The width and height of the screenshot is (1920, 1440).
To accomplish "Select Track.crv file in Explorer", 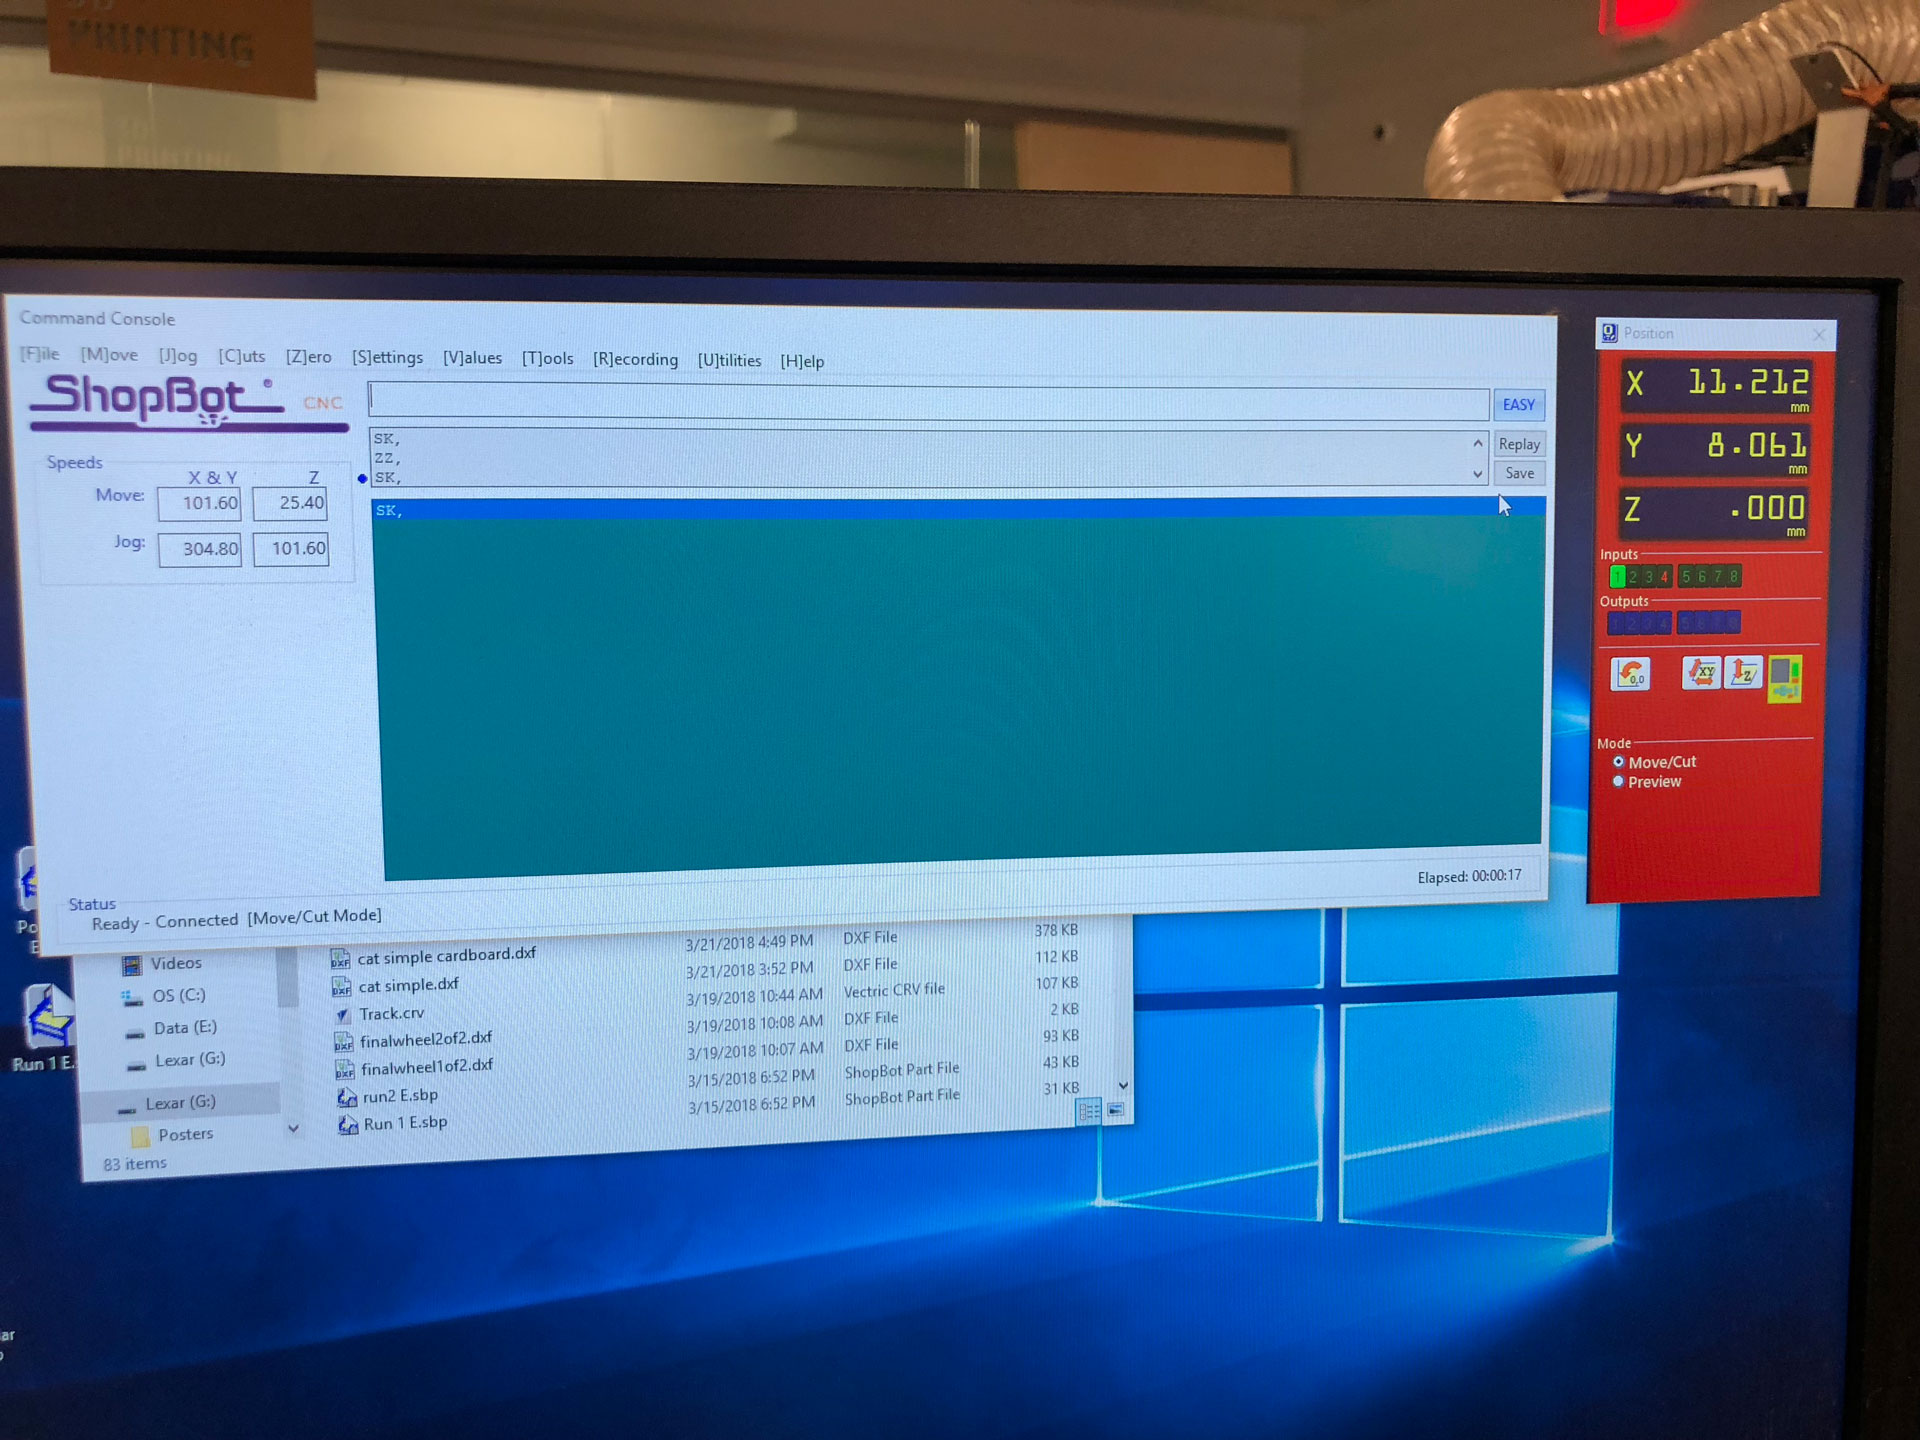I will pyautogui.click(x=391, y=1014).
